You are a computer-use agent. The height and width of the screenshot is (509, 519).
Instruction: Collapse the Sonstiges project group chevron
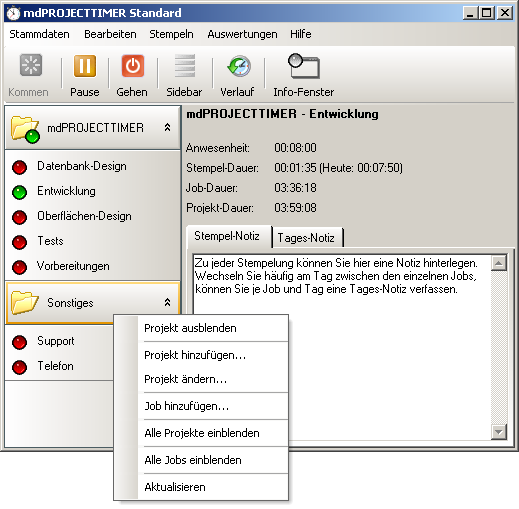167,302
